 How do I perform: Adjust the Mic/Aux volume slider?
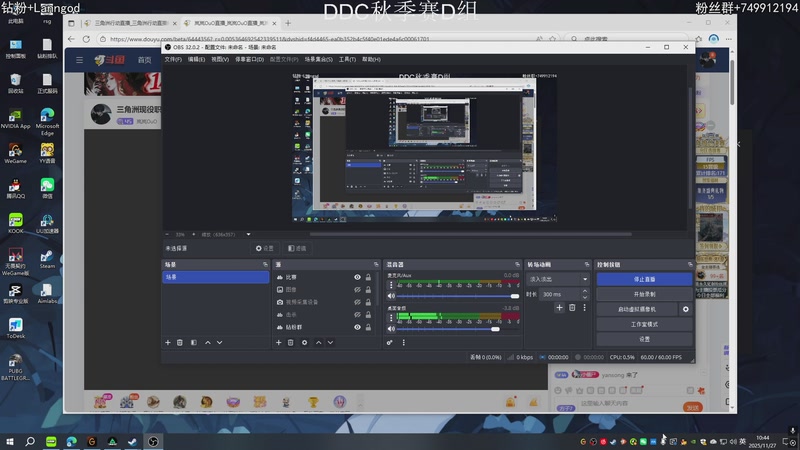[x=458, y=296]
